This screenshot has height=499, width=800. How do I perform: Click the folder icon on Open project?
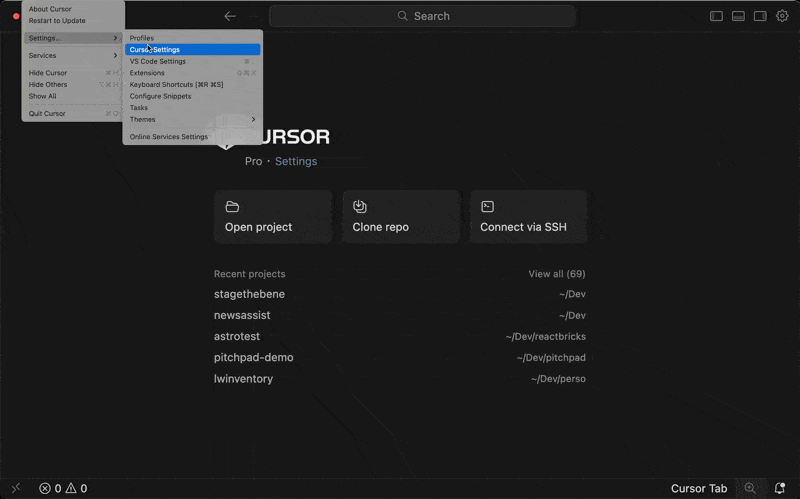click(232, 207)
